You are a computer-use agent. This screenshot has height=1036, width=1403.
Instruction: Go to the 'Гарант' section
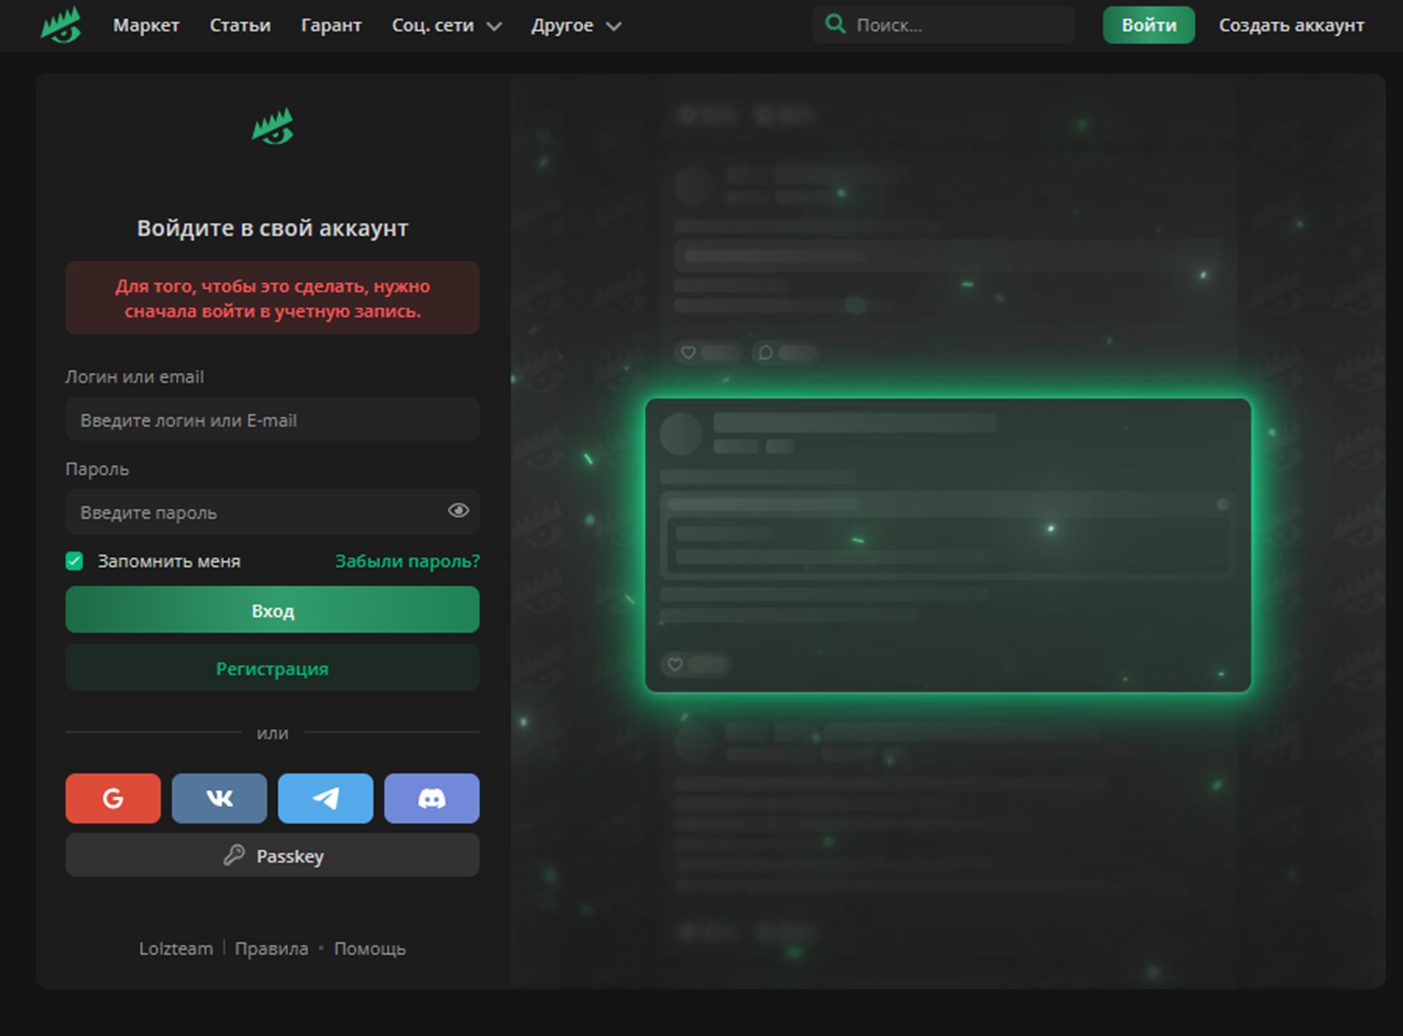(331, 25)
